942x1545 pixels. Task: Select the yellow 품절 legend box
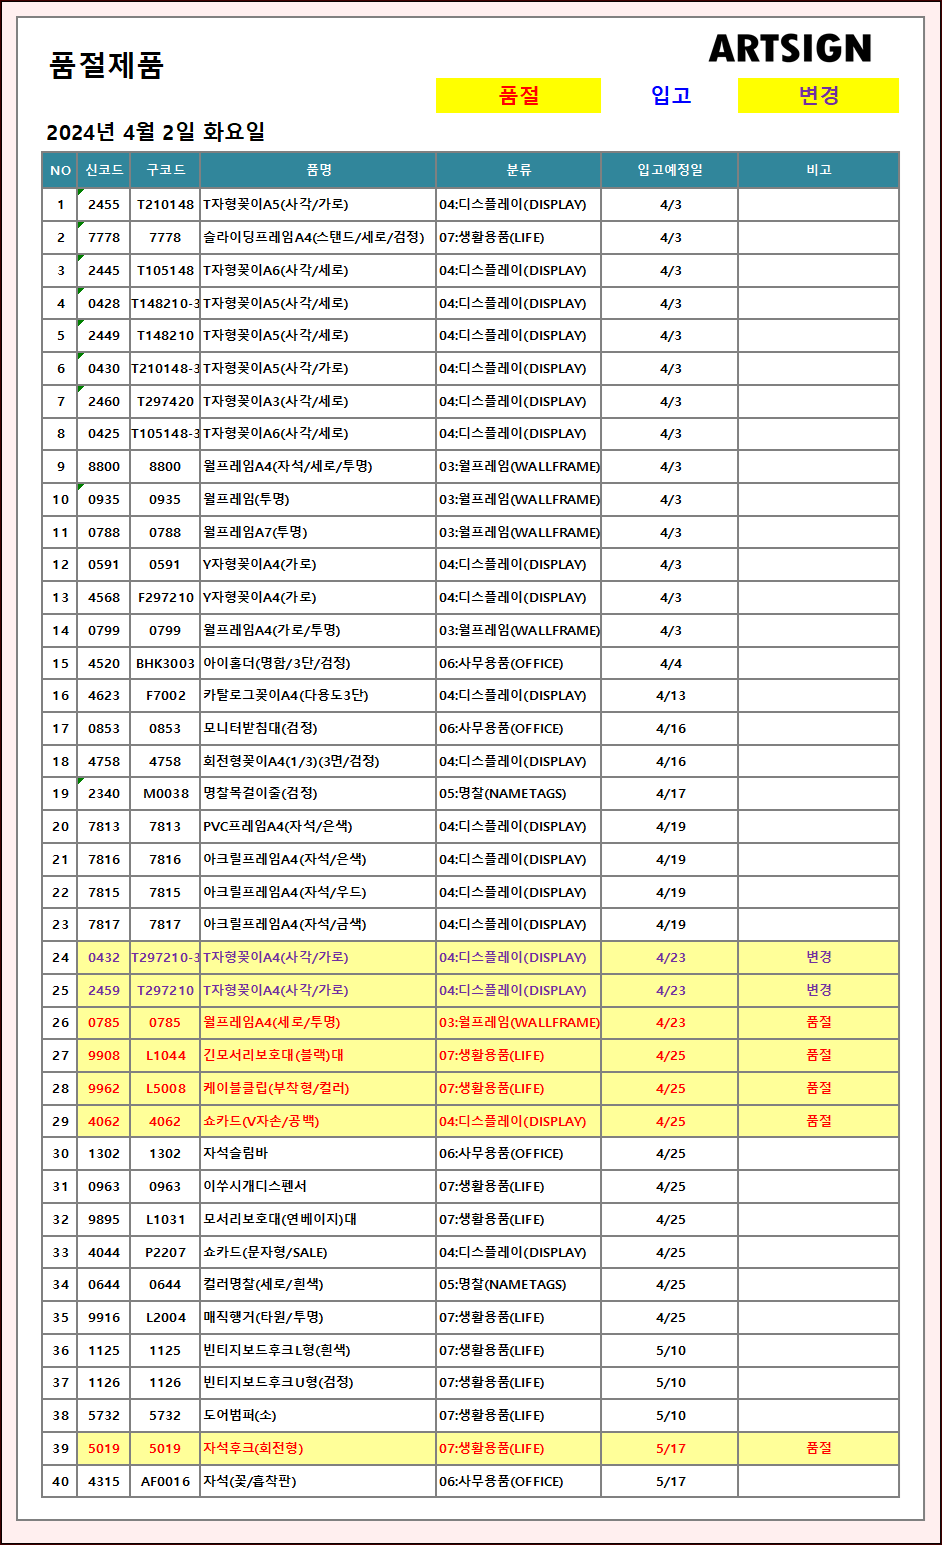tap(518, 96)
